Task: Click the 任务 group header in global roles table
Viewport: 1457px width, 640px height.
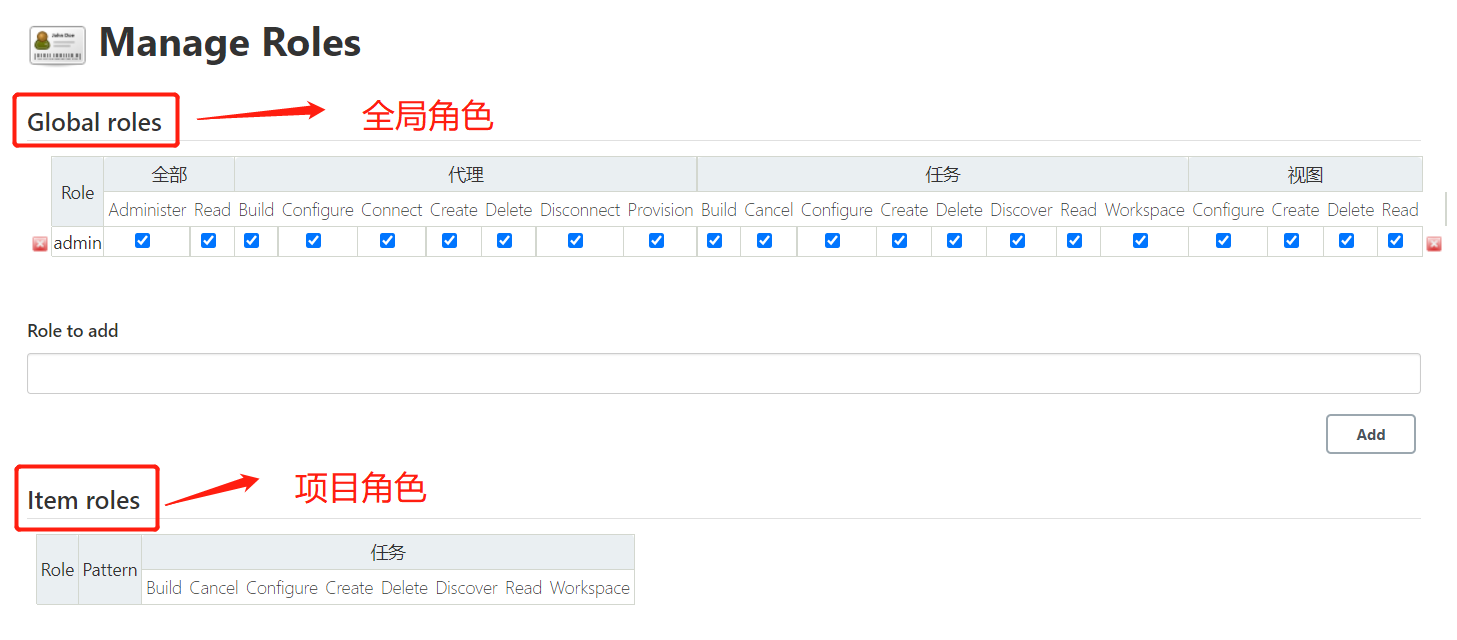Action: [943, 174]
